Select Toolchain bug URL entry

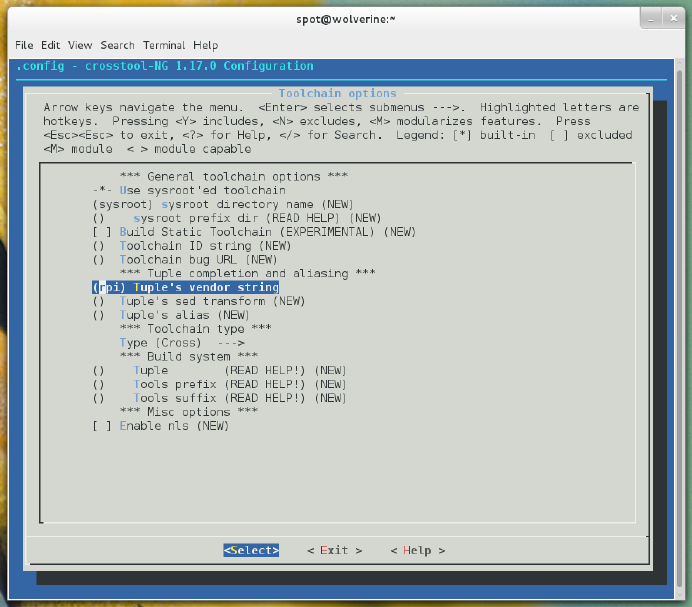(185, 260)
